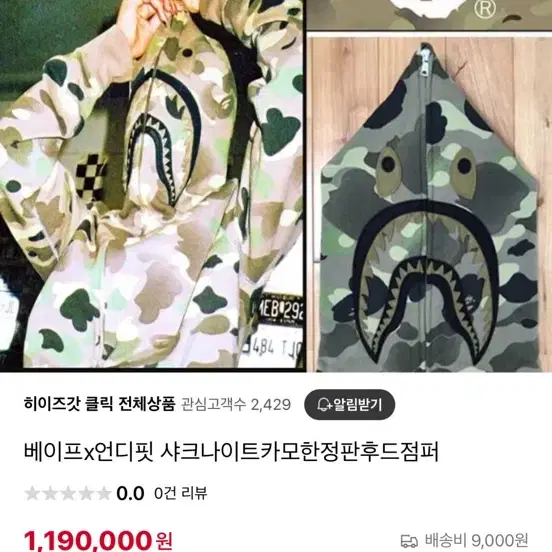
Task: Click the 1,190,000원 price
Action: click(x=98, y=541)
